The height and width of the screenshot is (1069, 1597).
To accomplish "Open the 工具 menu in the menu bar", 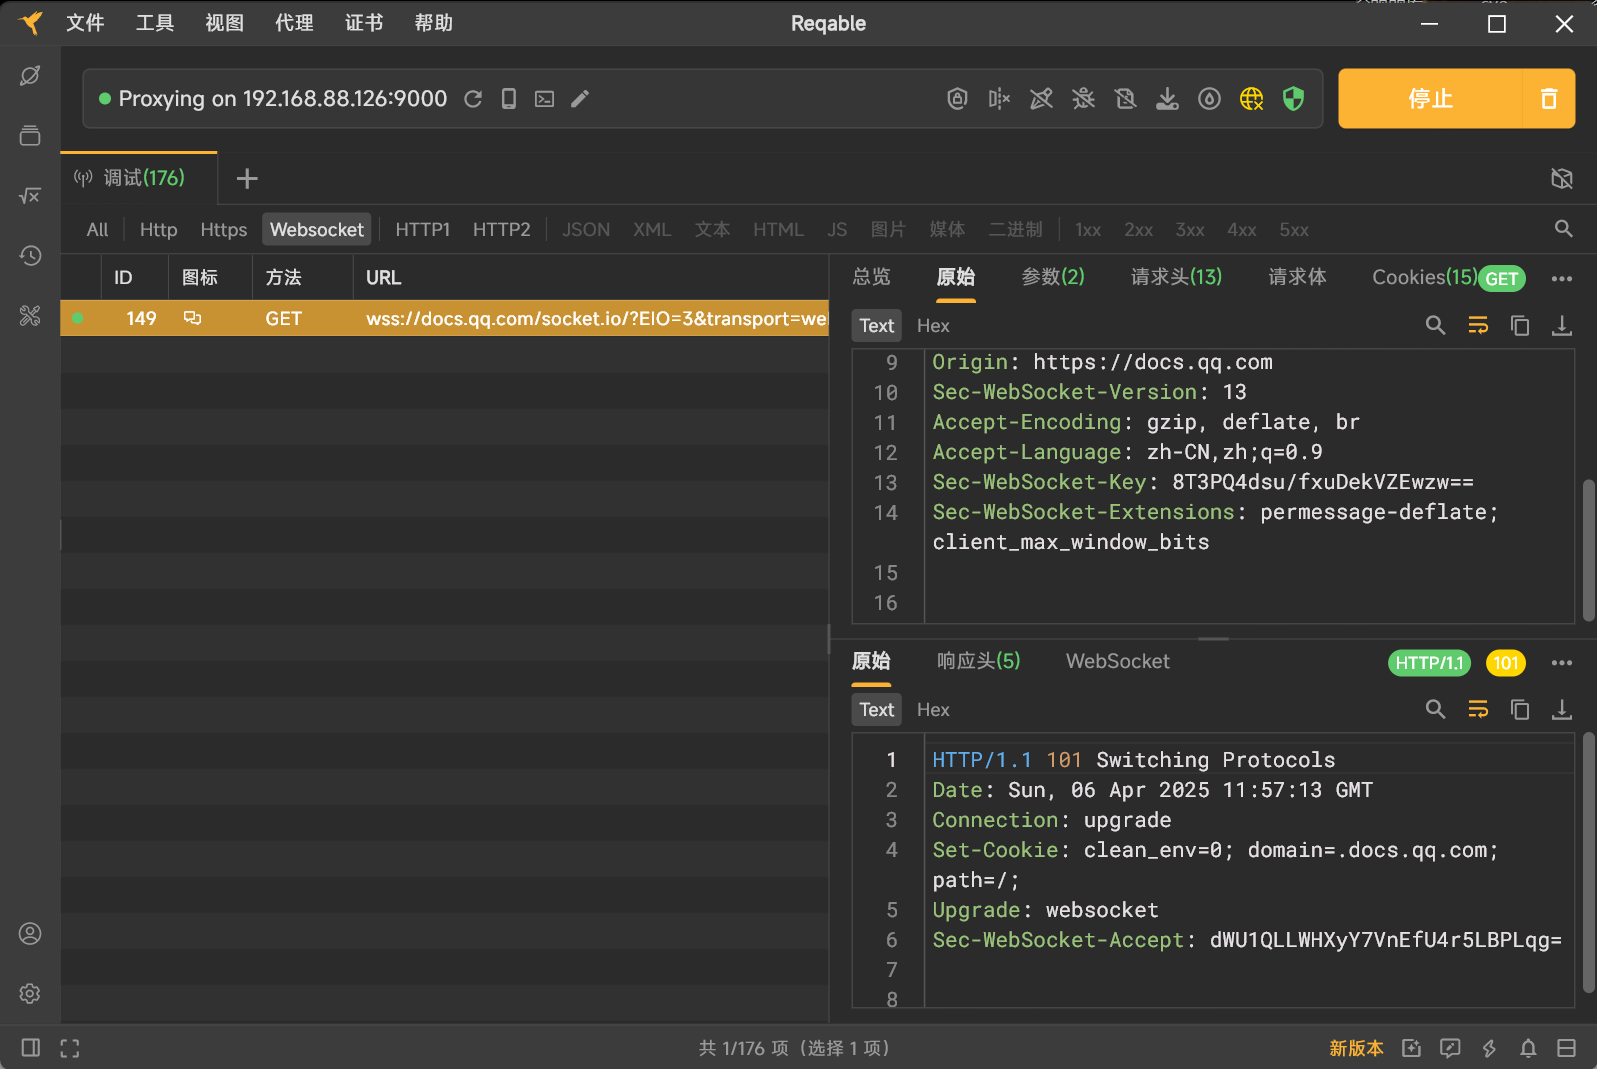I will click(x=154, y=23).
